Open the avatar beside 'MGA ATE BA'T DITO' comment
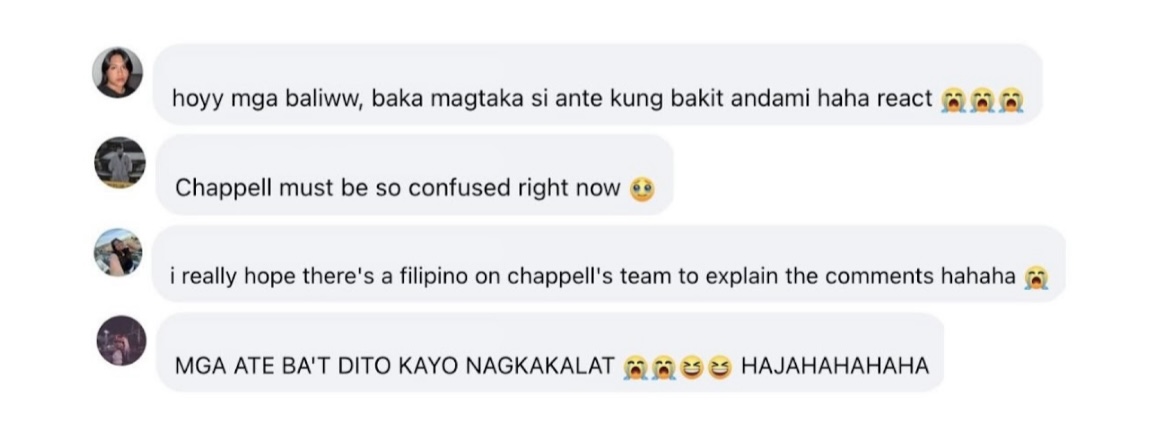The width and height of the screenshot is (1170, 423). (122, 340)
